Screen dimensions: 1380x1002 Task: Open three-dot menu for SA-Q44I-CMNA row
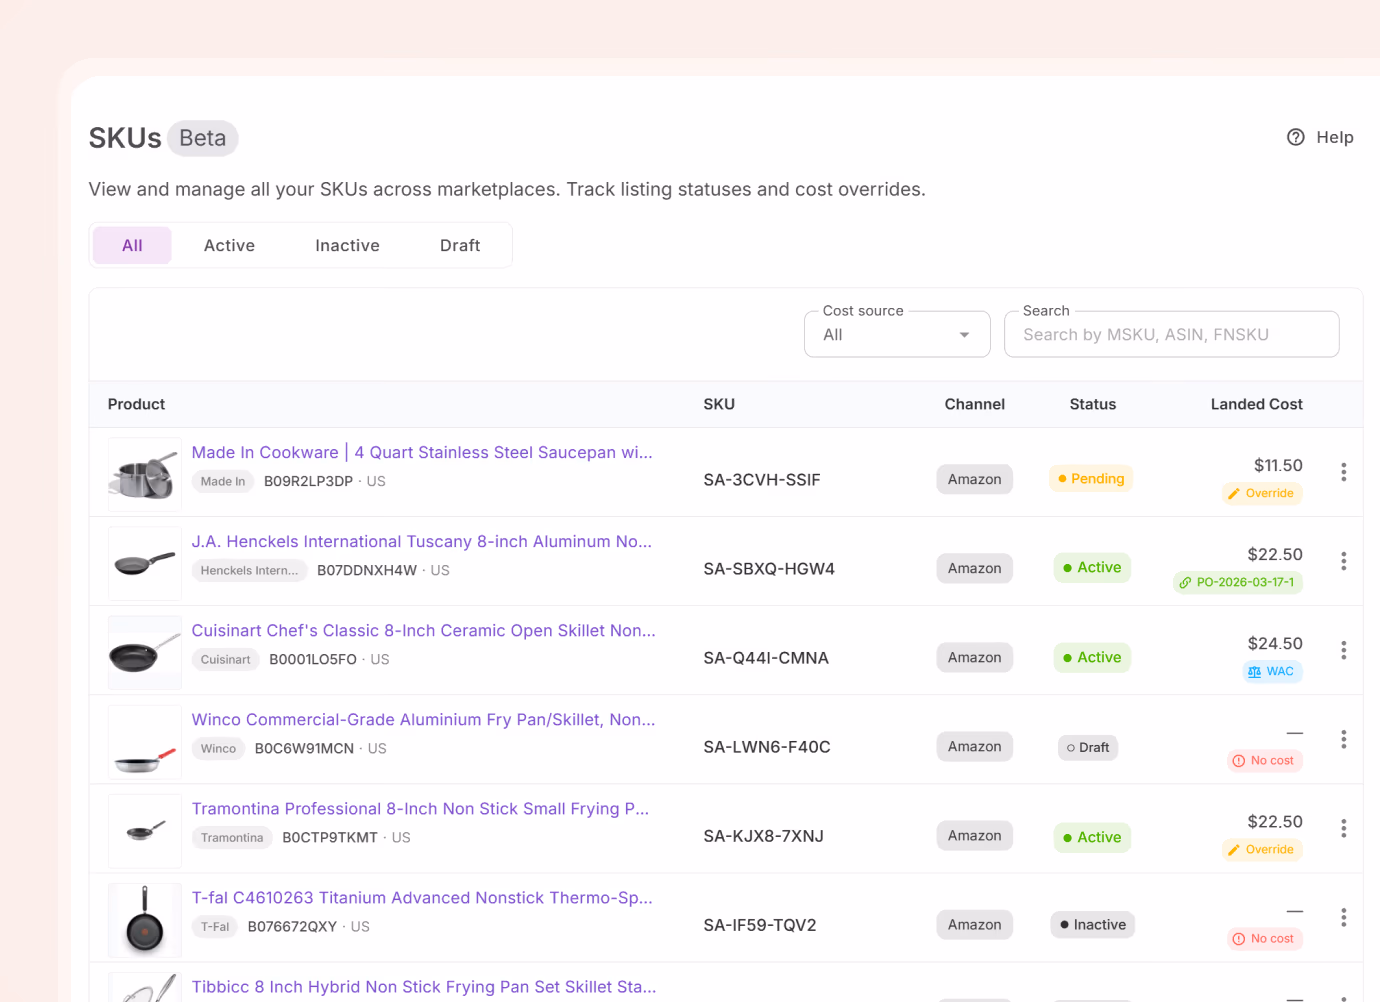tap(1343, 650)
